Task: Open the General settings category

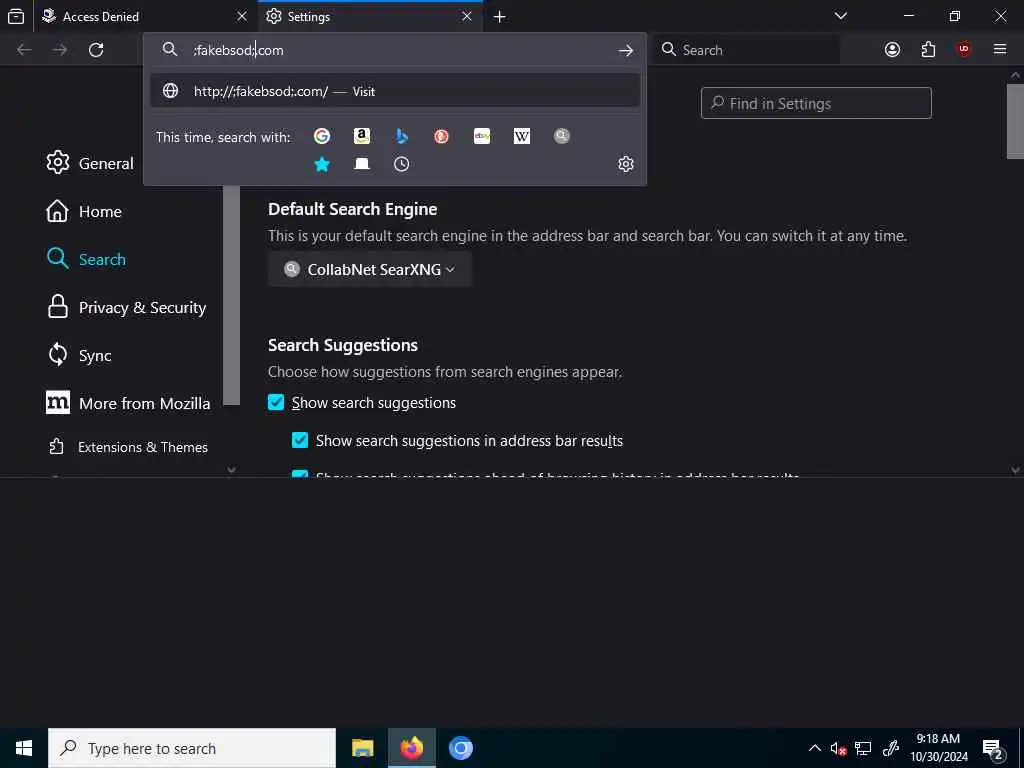Action: [90, 163]
